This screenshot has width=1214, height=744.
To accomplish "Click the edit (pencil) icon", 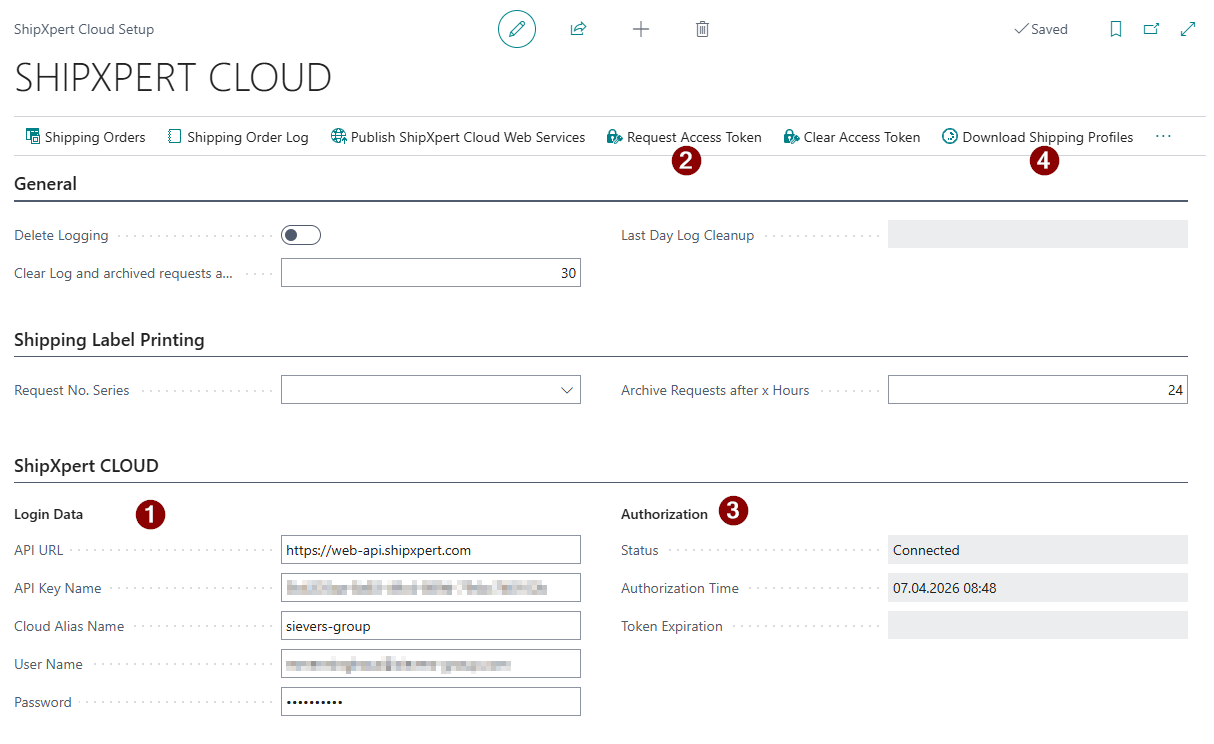I will tap(517, 29).
